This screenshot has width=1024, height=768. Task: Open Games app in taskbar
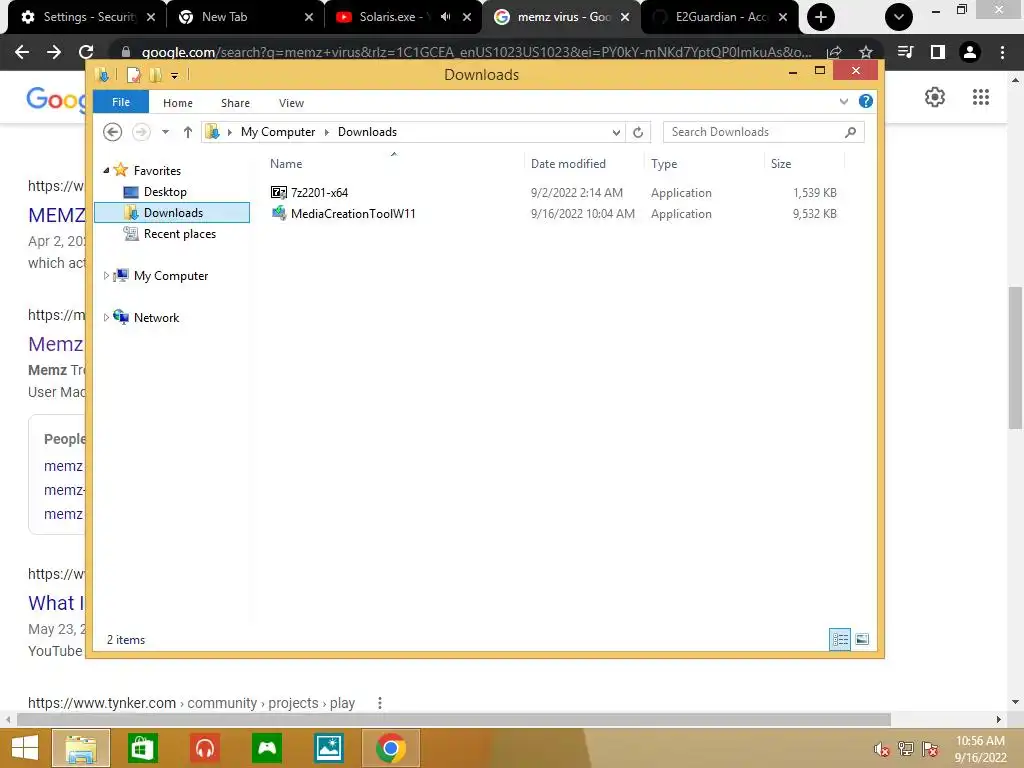coord(267,748)
